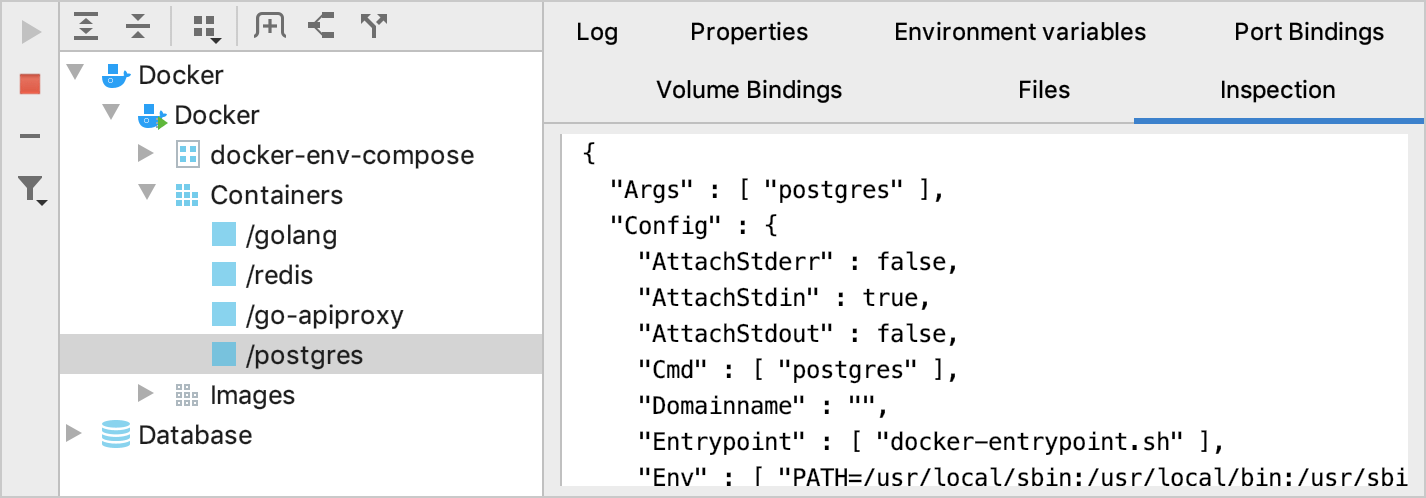Screen dimensions: 1426x498
Task: Select the /go-apiproxy container
Action: [324, 315]
